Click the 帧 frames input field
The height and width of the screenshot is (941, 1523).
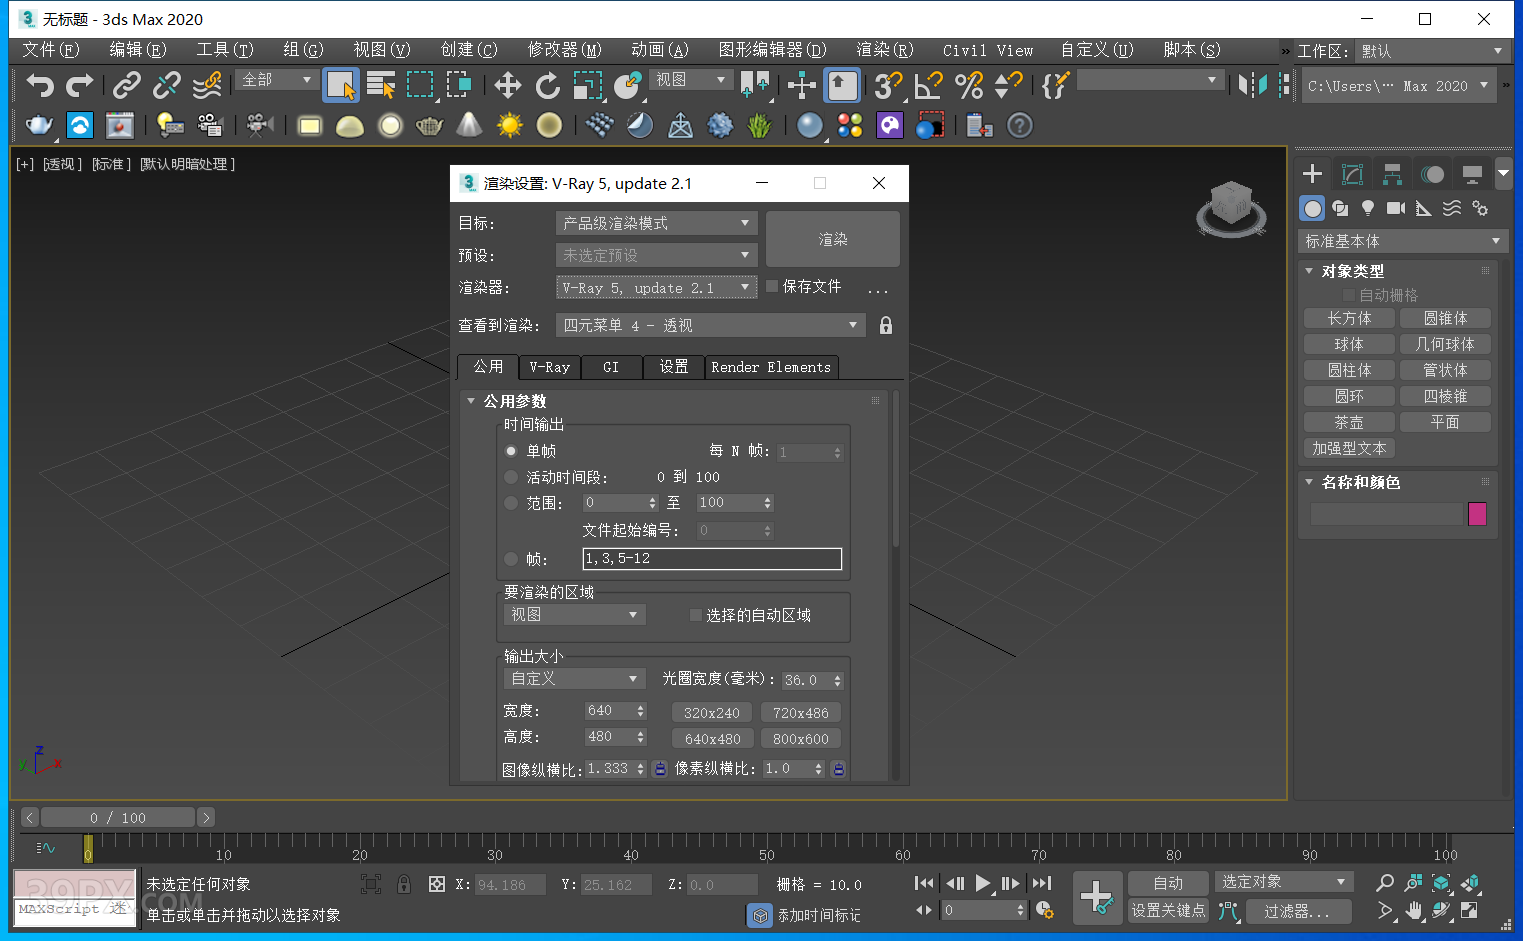click(x=712, y=559)
